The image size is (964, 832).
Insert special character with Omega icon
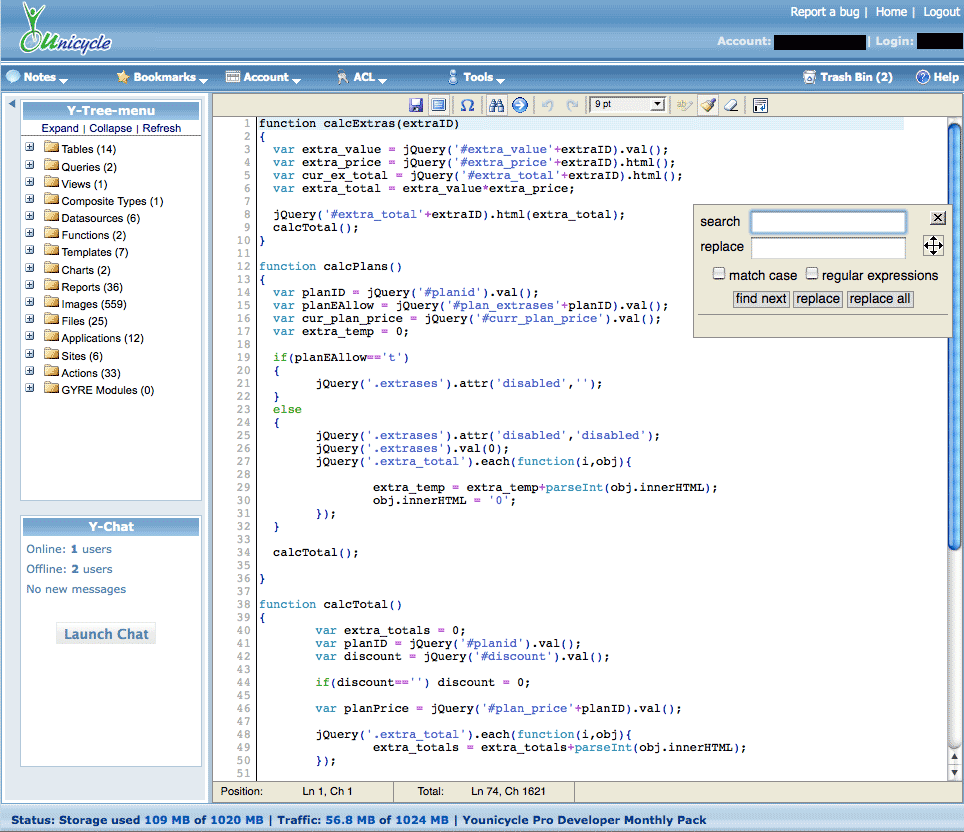[466, 105]
